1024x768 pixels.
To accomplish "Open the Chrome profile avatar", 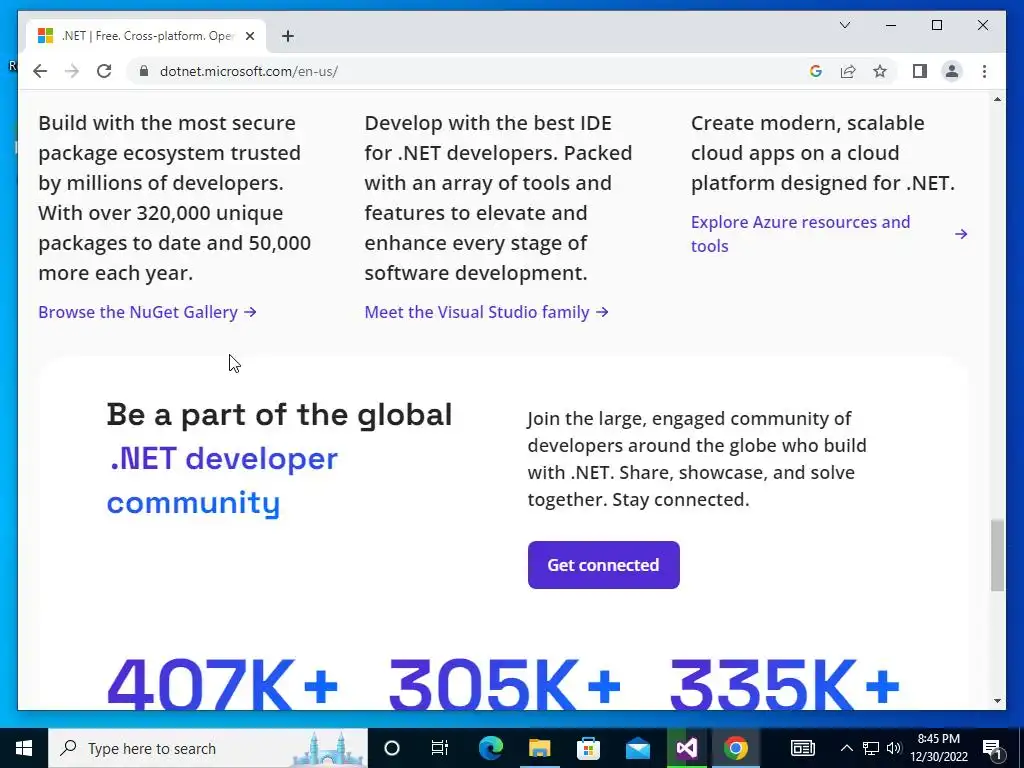I will click(x=952, y=71).
